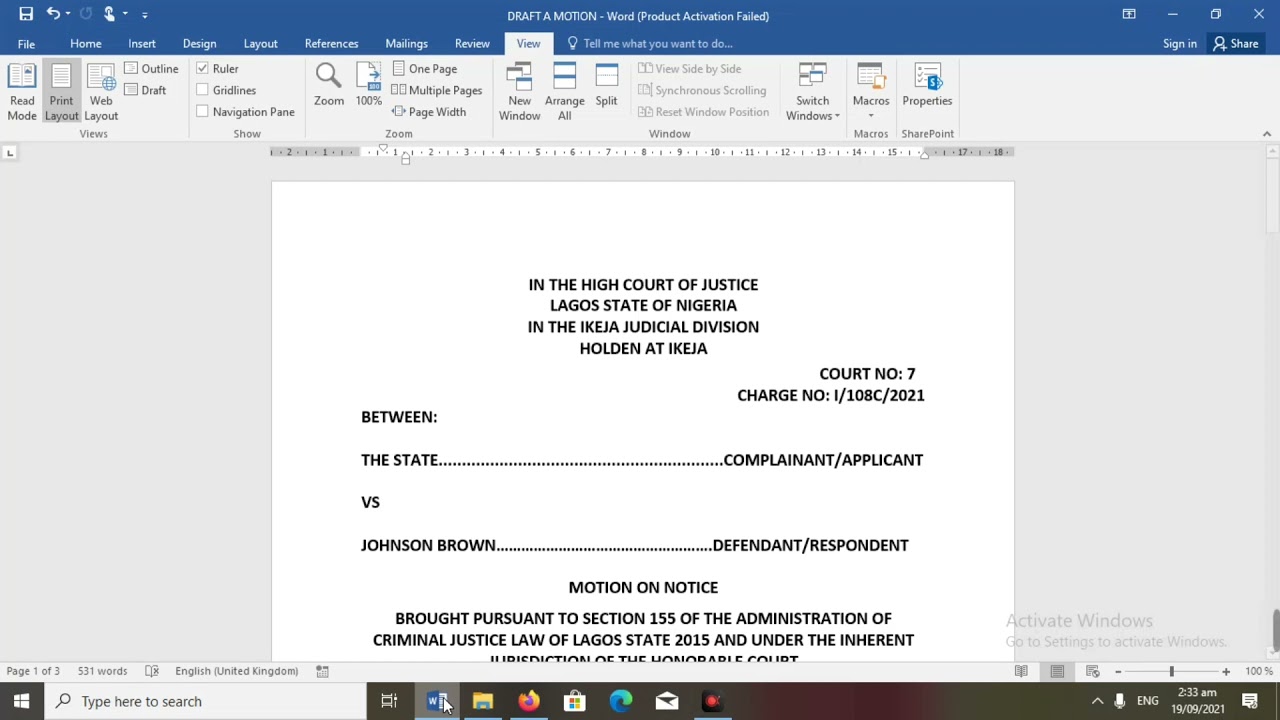This screenshot has height=720, width=1280.
Task: Select Web Layout from status bar
Action: pos(1093,671)
